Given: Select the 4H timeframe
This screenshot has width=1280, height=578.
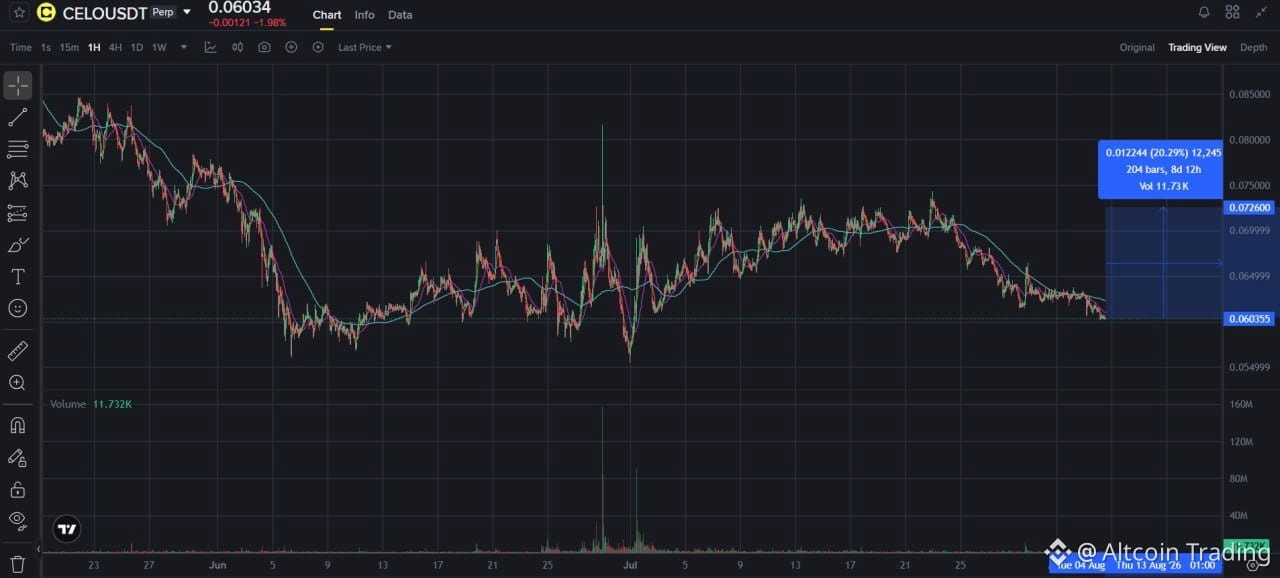Looking at the screenshot, I should 115,47.
